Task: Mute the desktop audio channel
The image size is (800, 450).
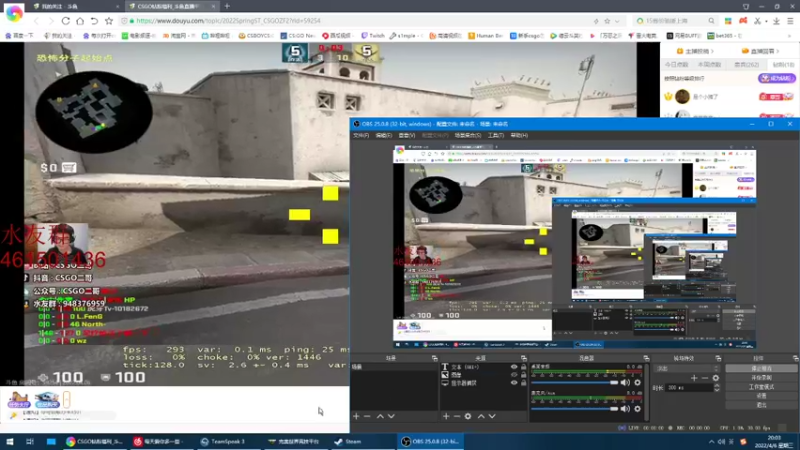Action: pyautogui.click(x=625, y=382)
